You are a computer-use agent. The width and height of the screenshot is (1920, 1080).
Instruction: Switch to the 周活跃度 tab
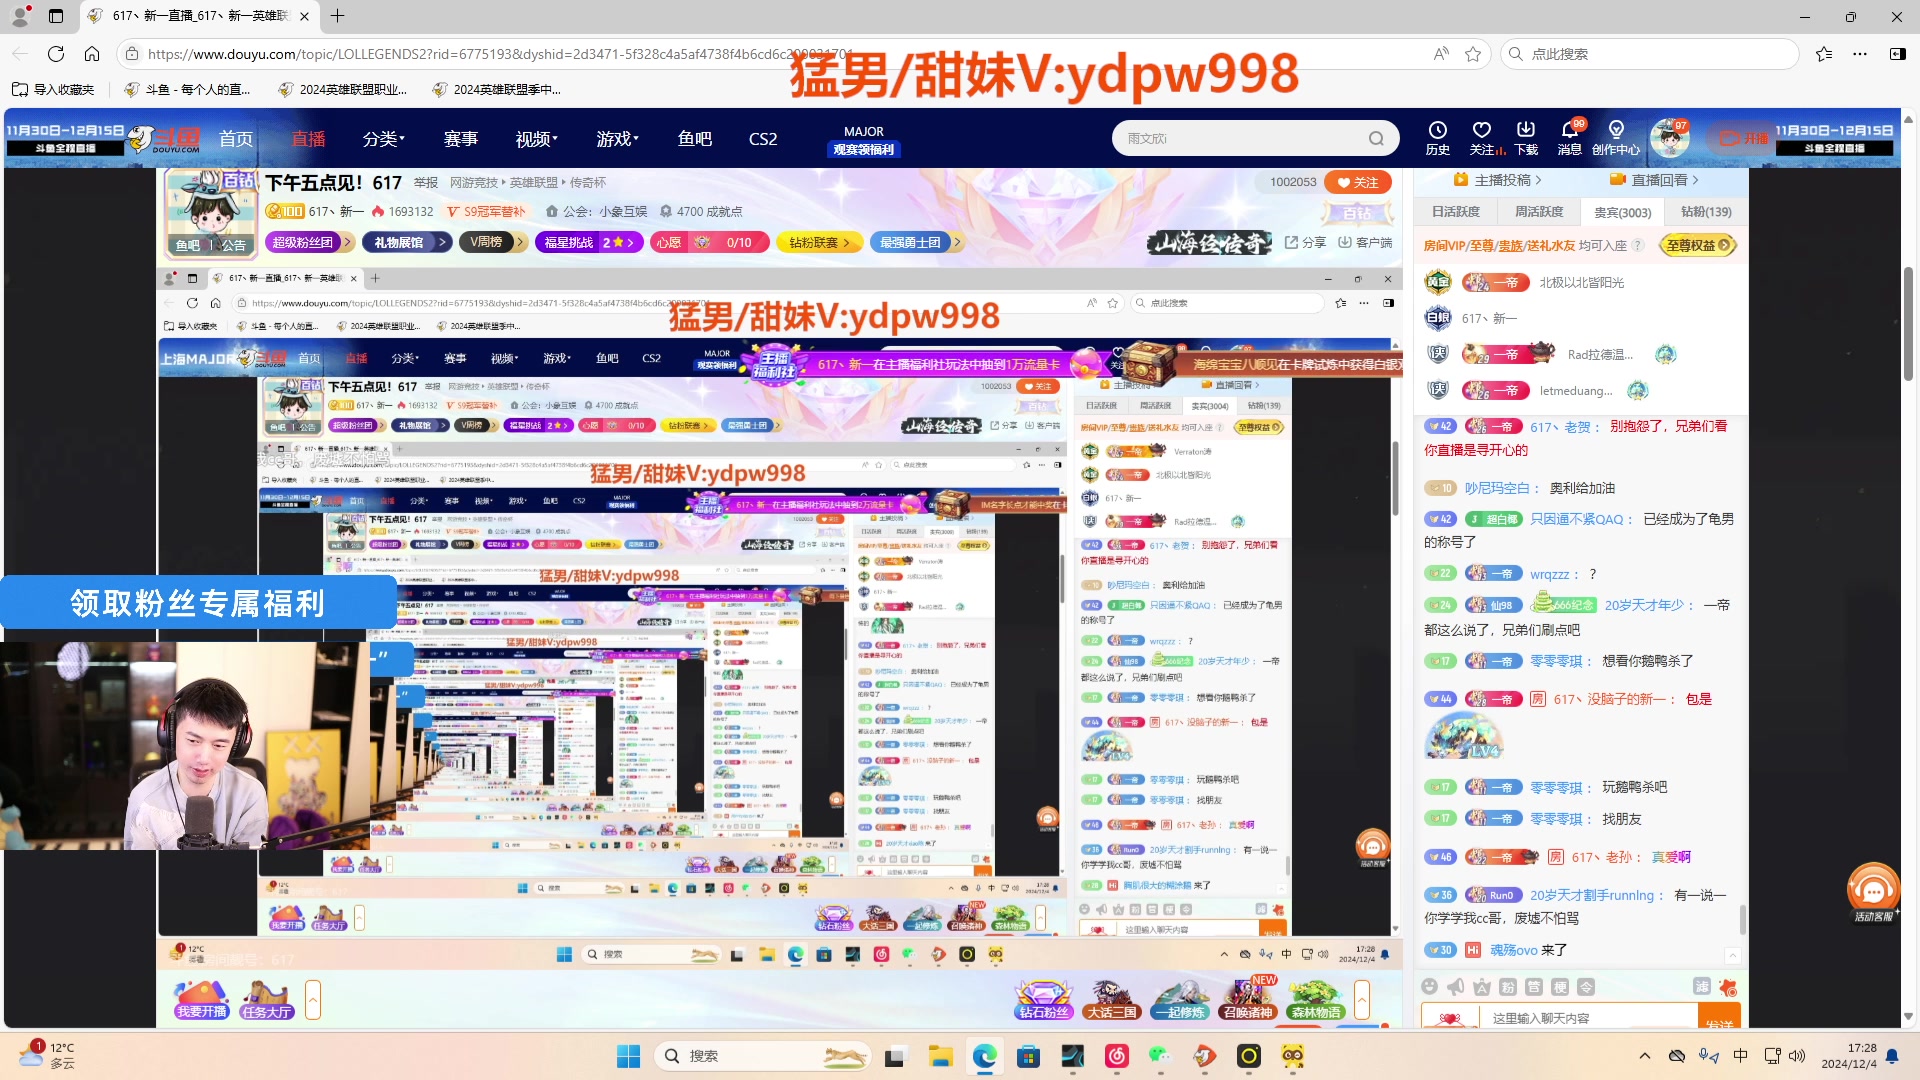(1539, 212)
